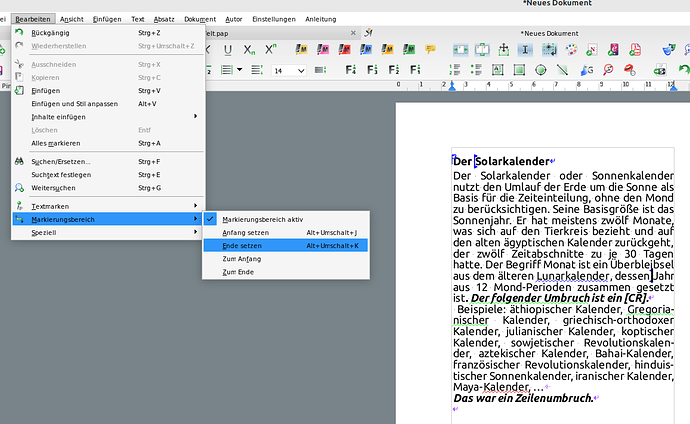Apply heading format F1
The width and height of the screenshot is (690, 424).
pyautogui.click(x=415, y=69)
